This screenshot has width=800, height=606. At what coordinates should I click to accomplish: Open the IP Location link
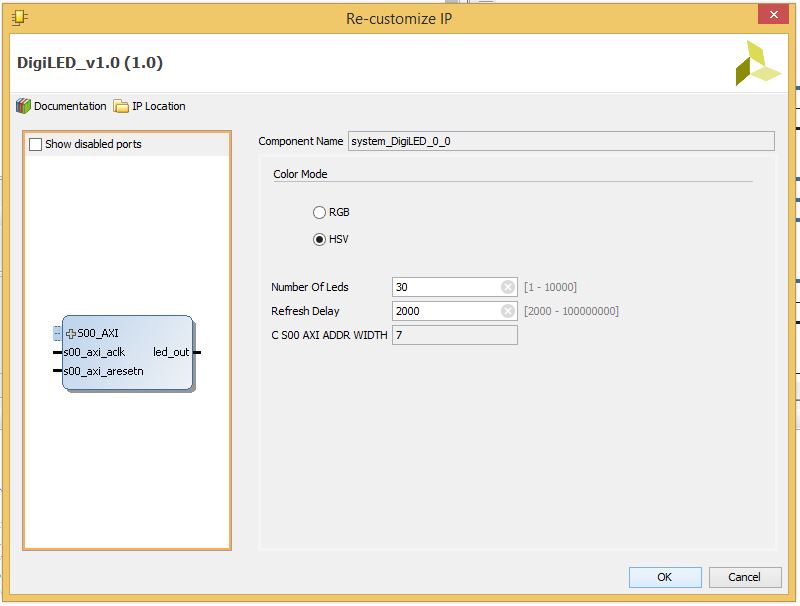(x=159, y=106)
